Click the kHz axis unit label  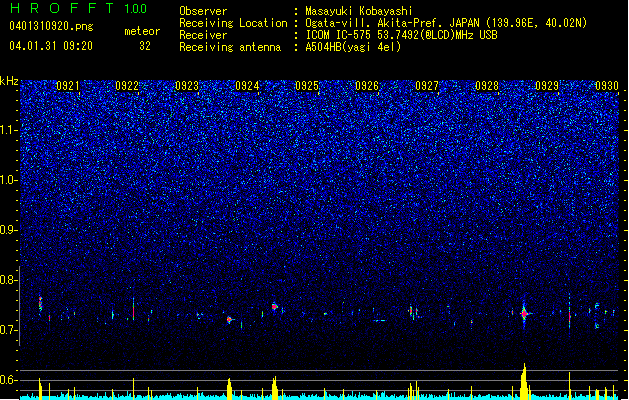coord(9,81)
